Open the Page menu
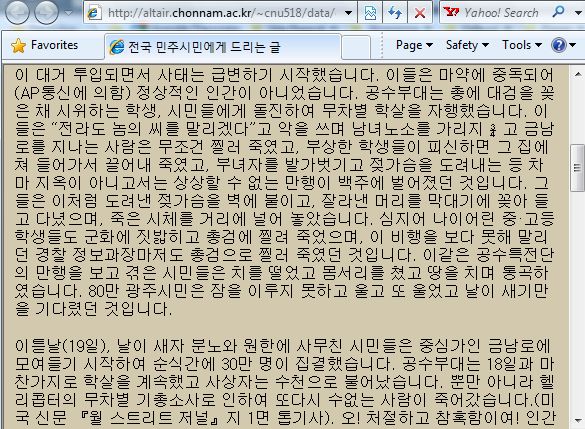 414,45
